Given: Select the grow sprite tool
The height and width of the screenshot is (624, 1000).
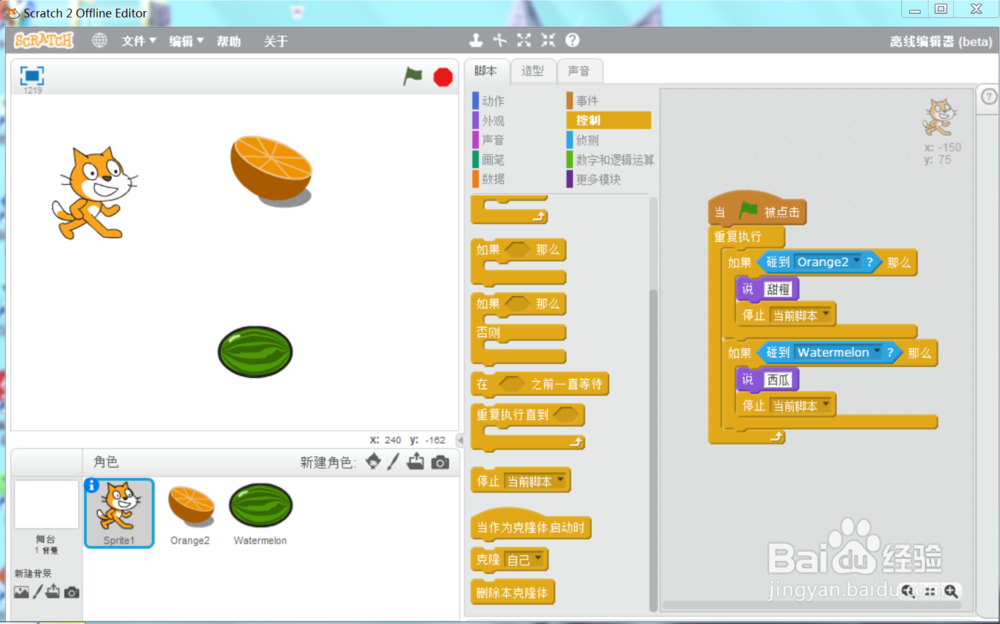Looking at the screenshot, I should 524,40.
